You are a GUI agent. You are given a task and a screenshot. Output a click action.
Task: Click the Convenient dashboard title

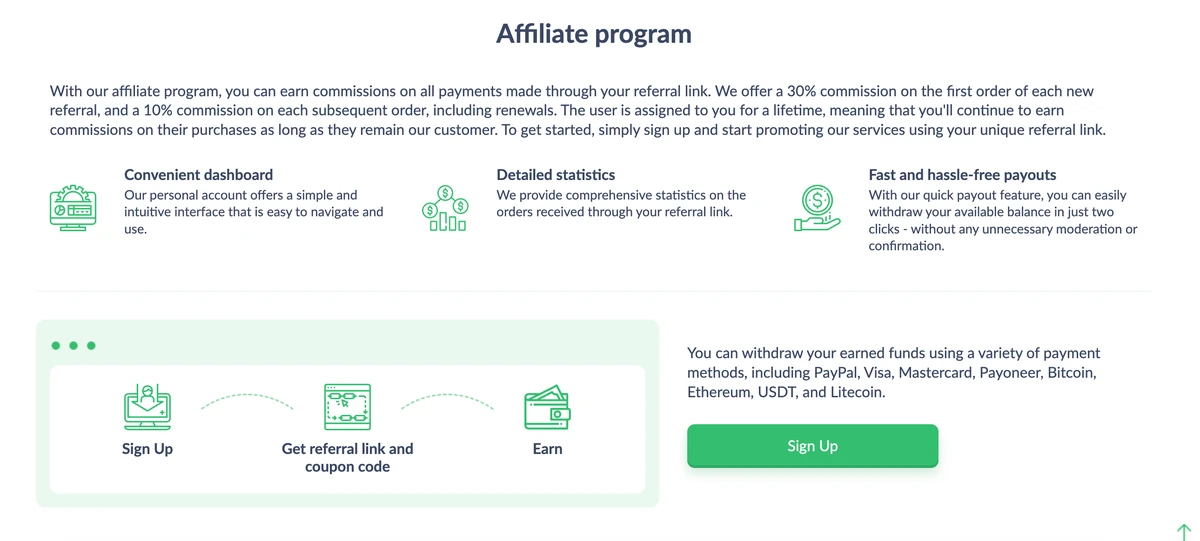pyautogui.click(x=198, y=175)
